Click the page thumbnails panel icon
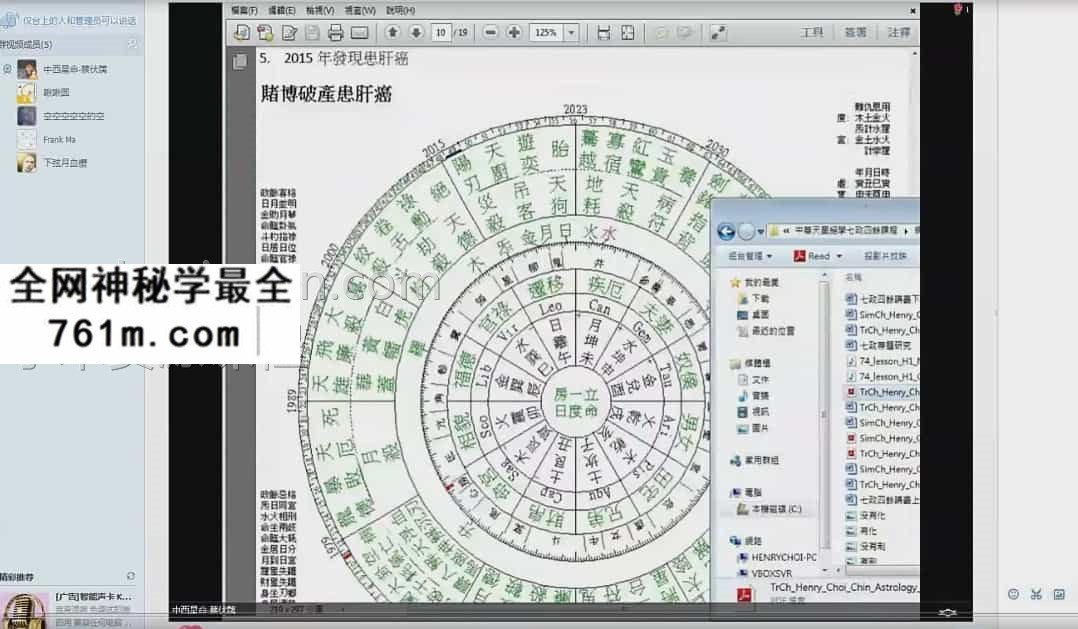The height and width of the screenshot is (629, 1078). (239, 61)
